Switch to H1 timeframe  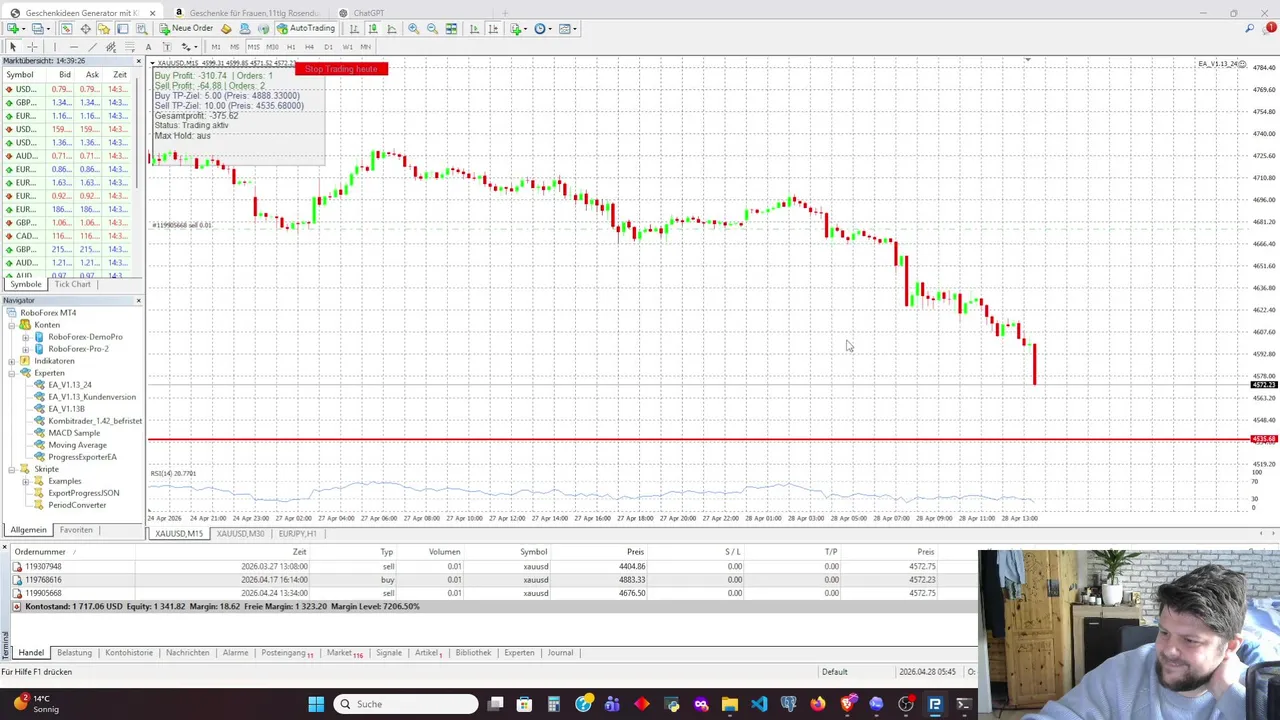coord(291,47)
